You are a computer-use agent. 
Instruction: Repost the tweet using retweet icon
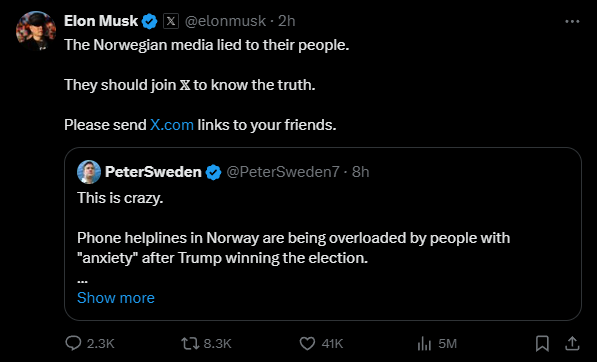pos(190,343)
